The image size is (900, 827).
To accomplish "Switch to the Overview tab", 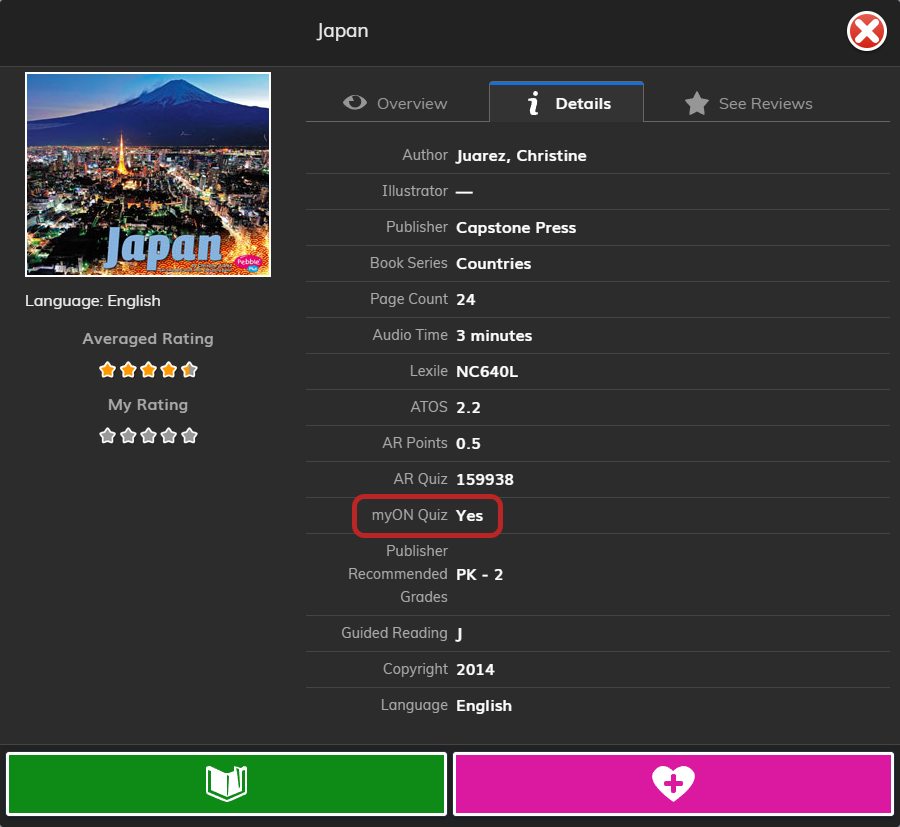I will pyautogui.click(x=397, y=102).
